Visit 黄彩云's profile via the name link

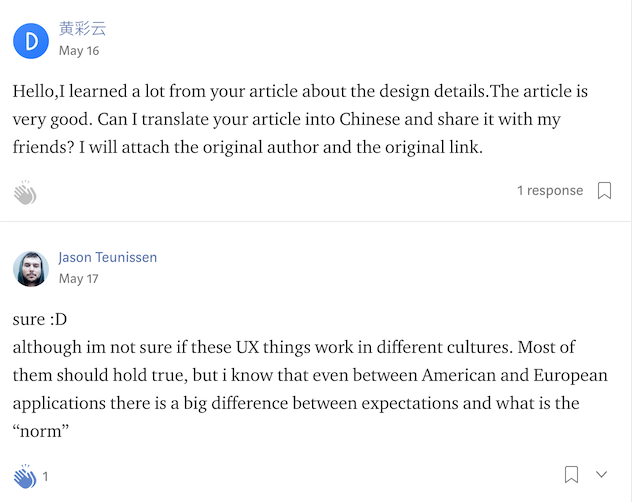click(x=82, y=29)
